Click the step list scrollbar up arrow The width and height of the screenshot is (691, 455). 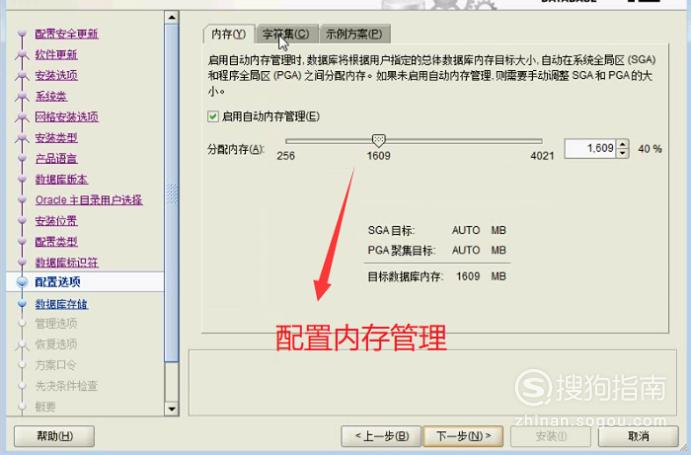coord(171,18)
